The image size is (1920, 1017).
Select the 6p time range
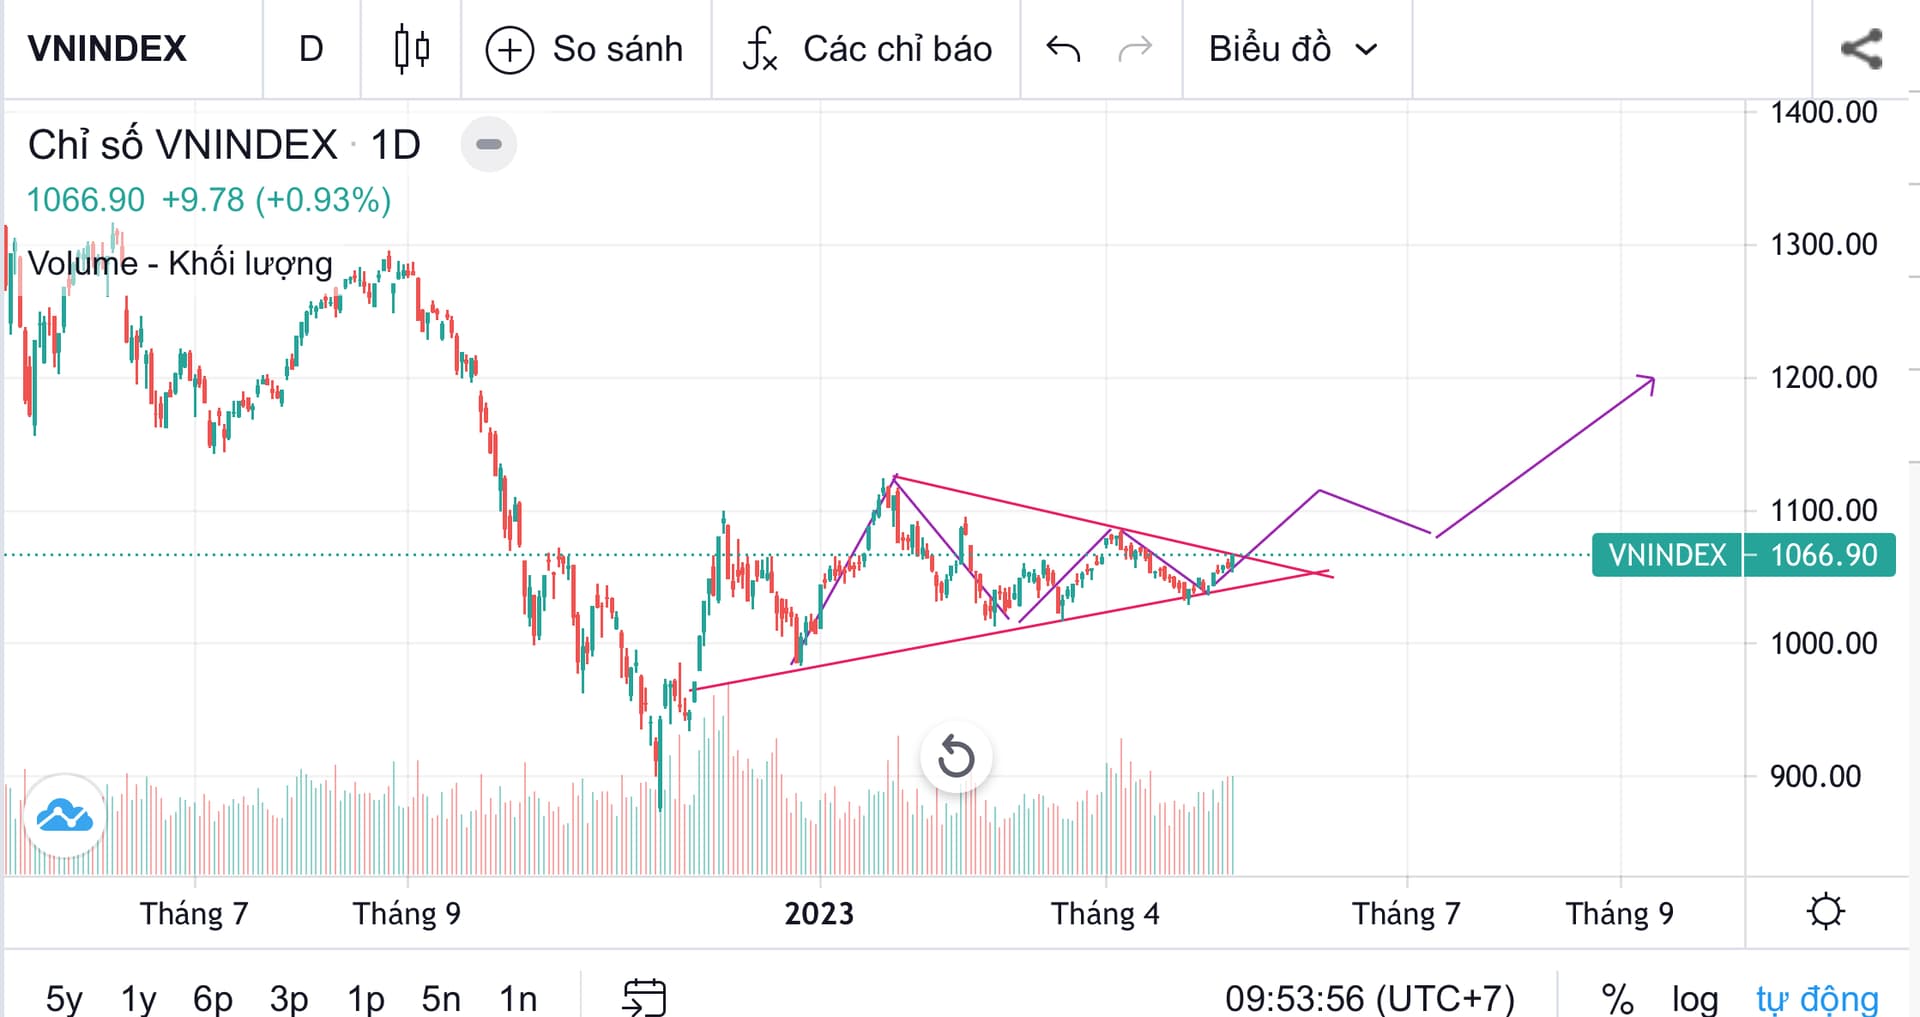coord(213,997)
